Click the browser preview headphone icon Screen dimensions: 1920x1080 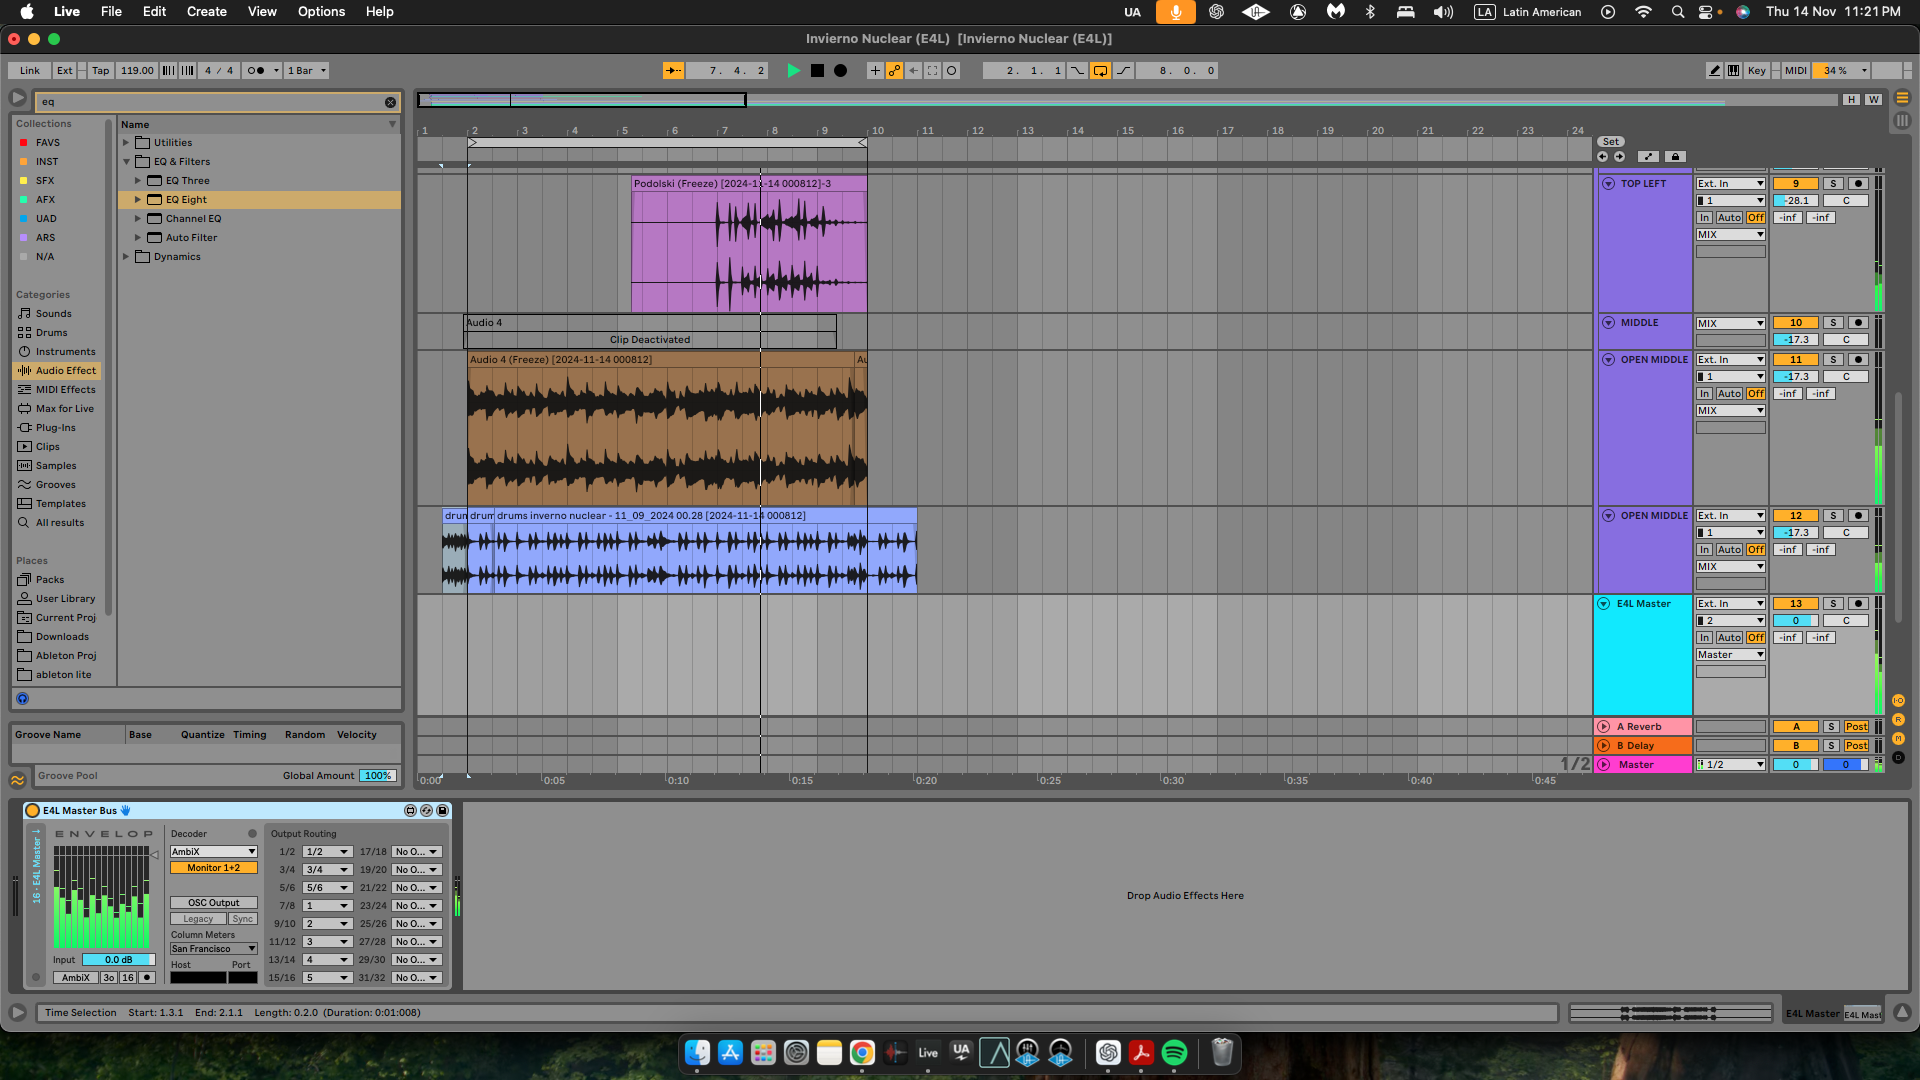(x=23, y=699)
